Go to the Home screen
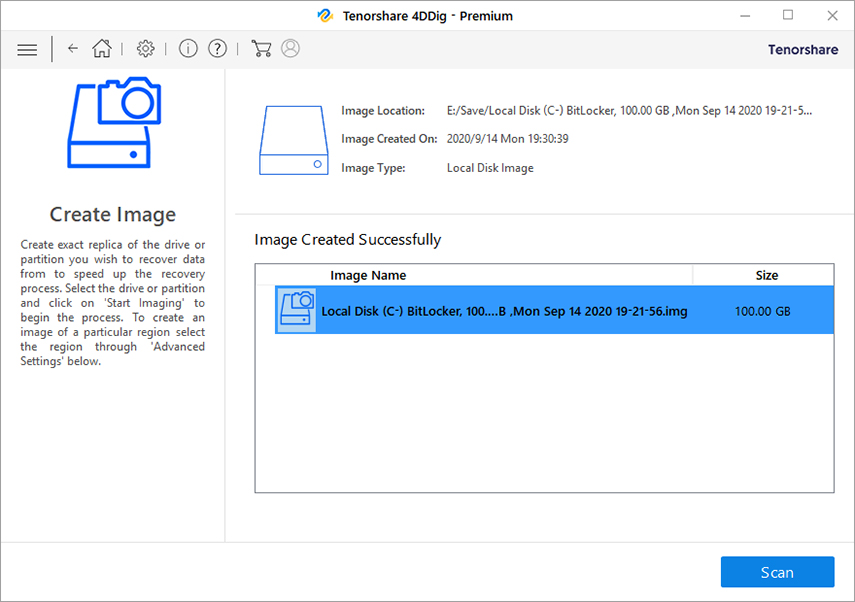This screenshot has width=855, height=602. pos(101,49)
